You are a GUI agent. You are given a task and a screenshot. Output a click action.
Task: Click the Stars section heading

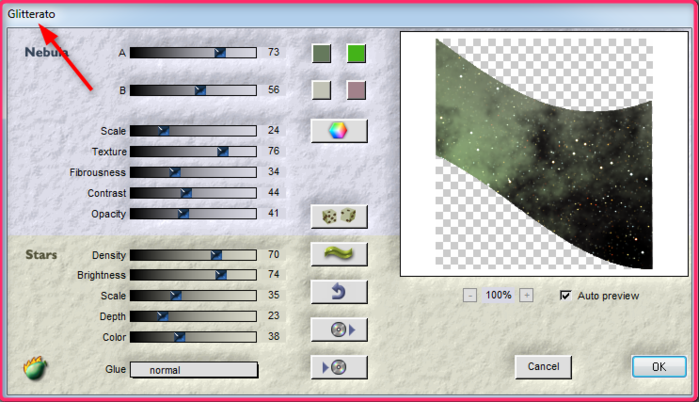pyautogui.click(x=41, y=255)
